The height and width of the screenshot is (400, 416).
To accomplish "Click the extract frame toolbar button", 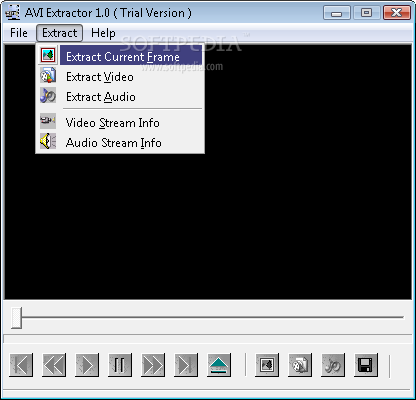I will click(x=267, y=365).
